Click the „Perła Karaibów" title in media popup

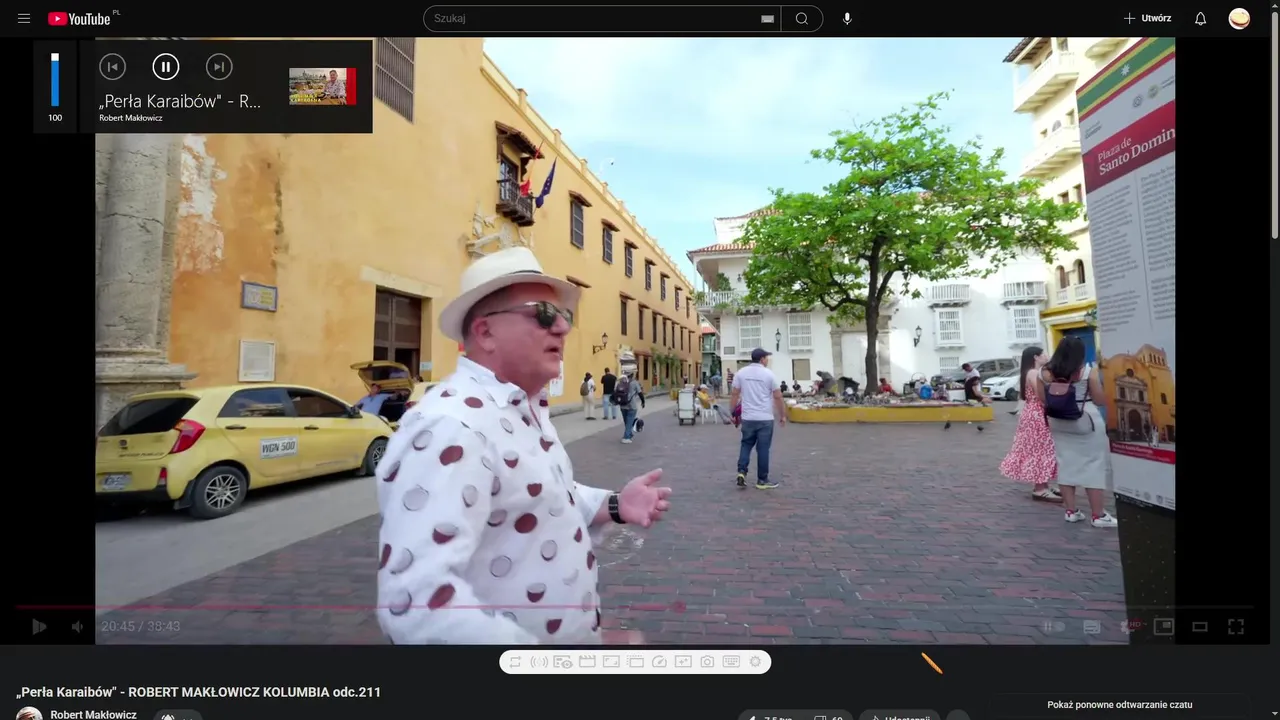point(180,101)
